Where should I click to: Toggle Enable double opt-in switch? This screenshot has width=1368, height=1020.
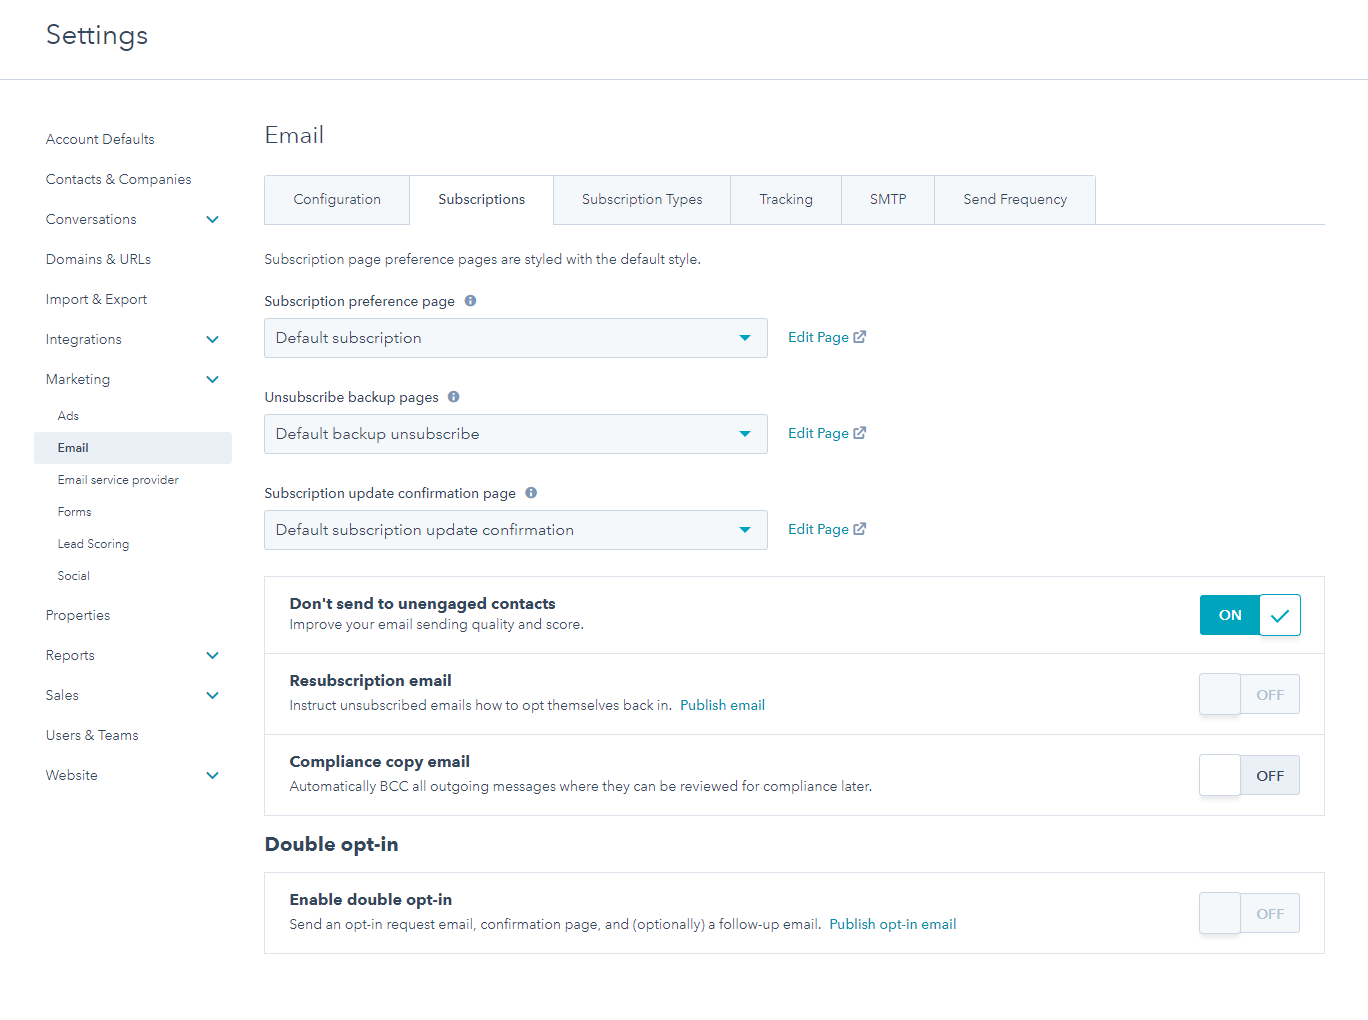tap(1250, 914)
